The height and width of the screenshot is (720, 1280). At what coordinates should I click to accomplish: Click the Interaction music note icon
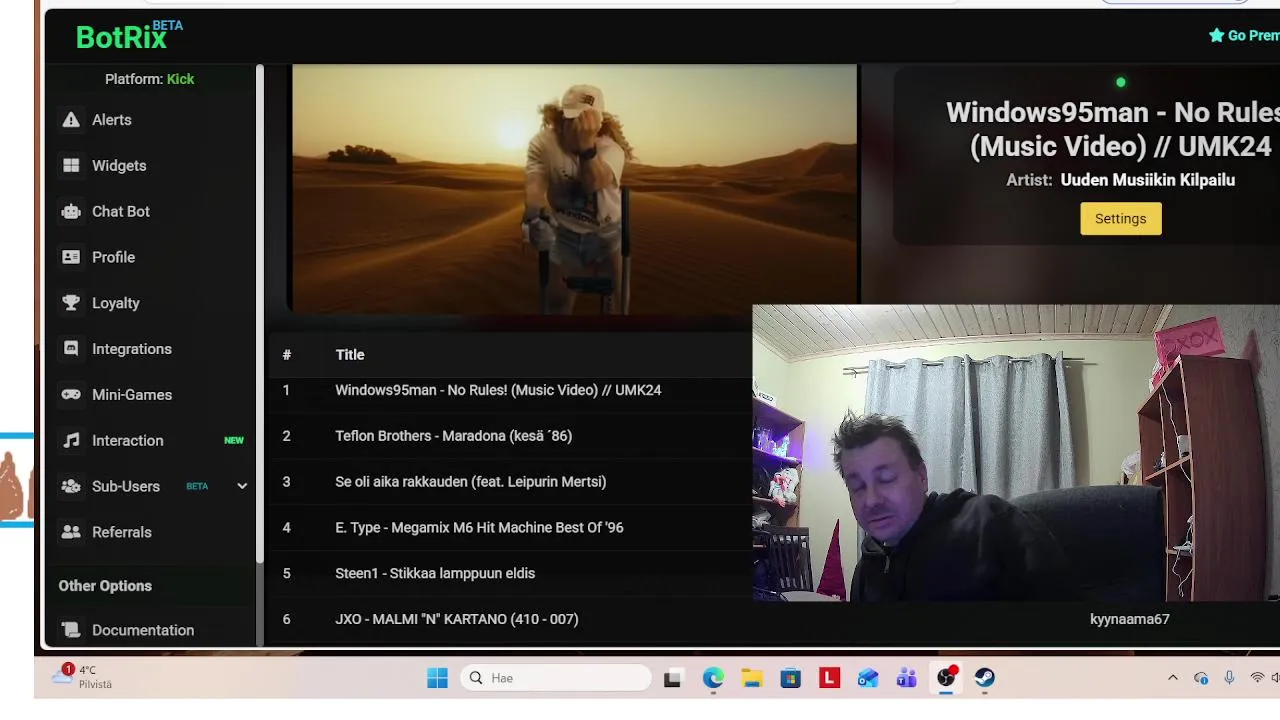pos(71,441)
